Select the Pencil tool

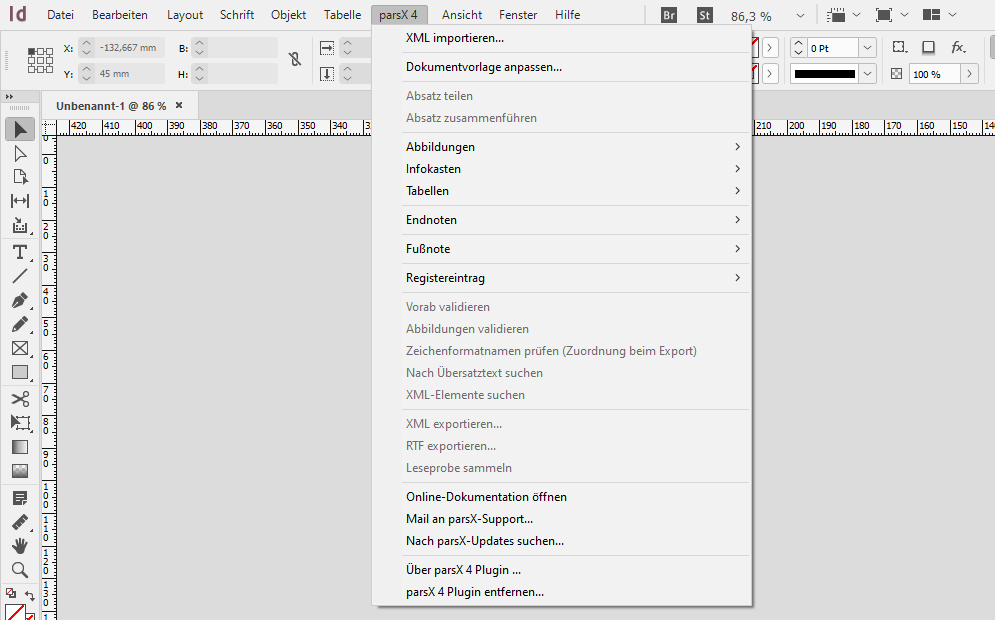pyautogui.click(x=20, y=324)
